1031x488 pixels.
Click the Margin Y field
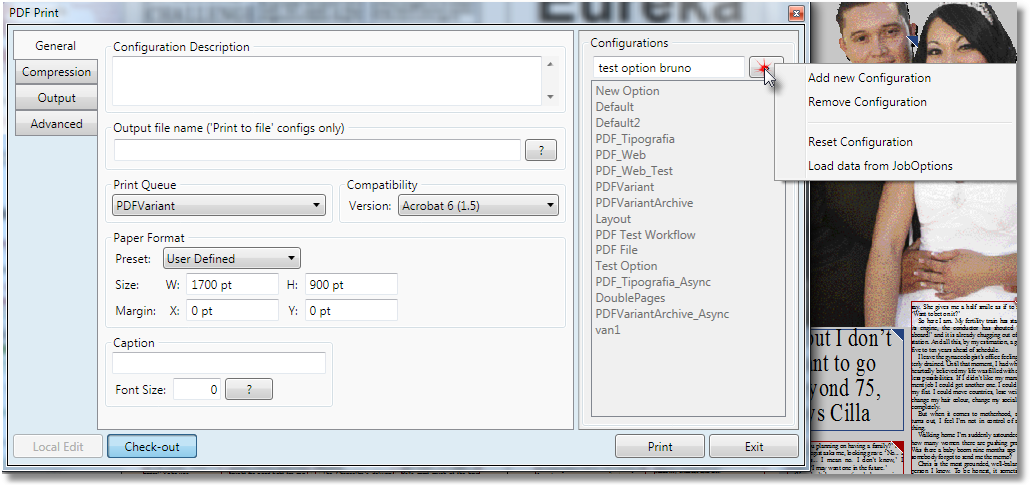351,310
